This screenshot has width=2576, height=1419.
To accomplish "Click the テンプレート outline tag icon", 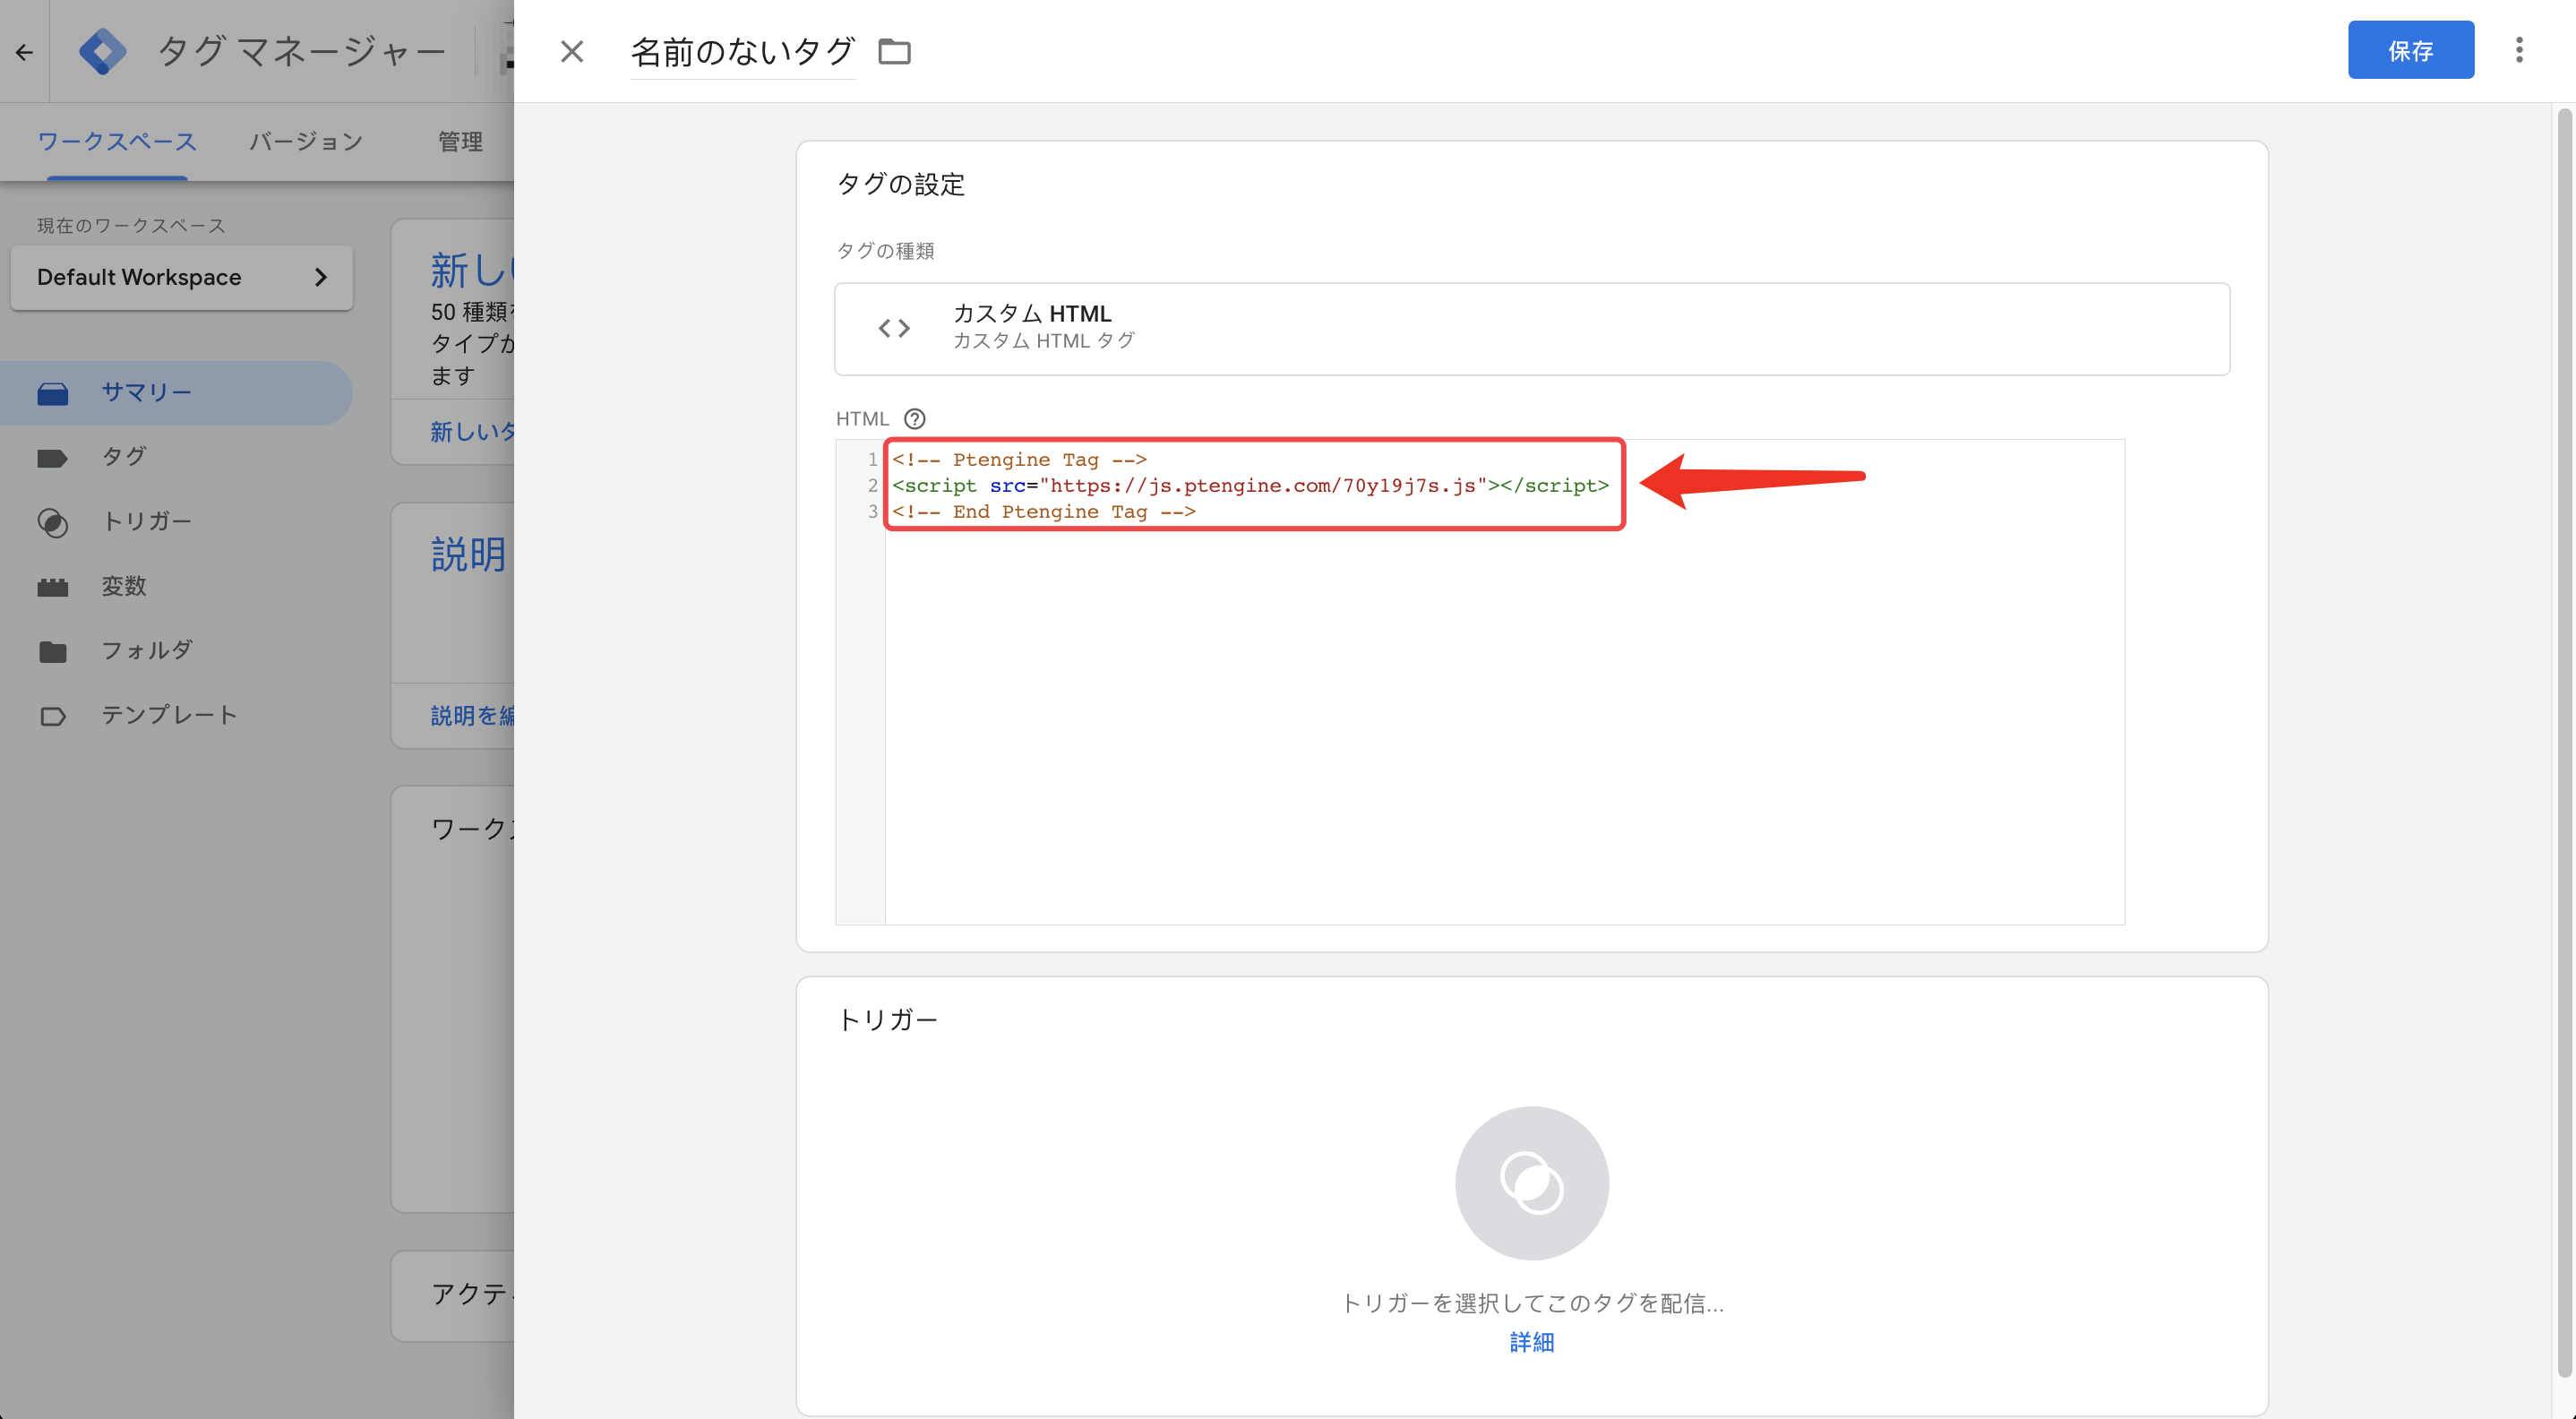I will 53,716.
